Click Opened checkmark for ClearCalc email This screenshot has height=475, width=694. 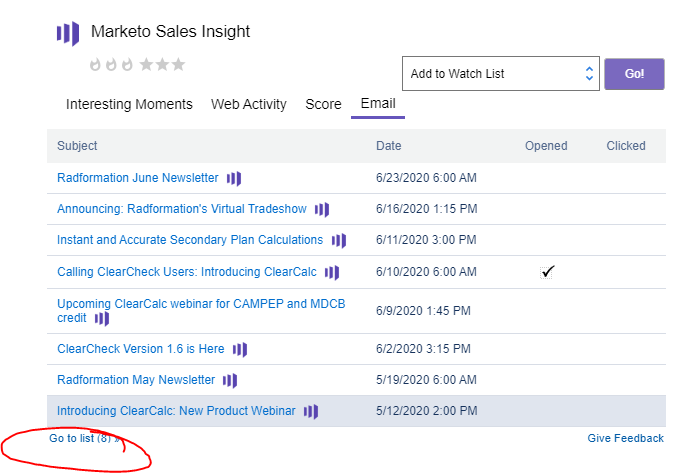546,272
